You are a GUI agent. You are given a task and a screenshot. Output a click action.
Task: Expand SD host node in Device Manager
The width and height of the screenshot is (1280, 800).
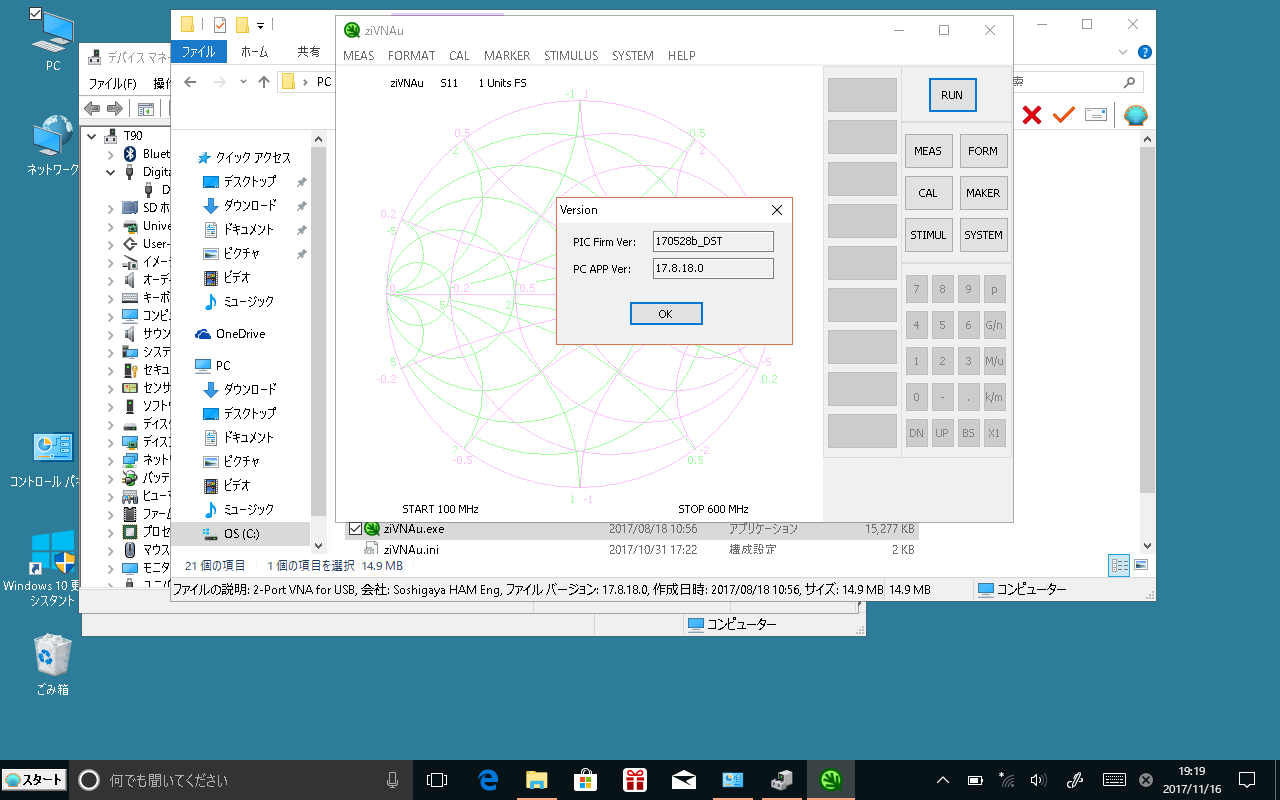(x=111, y=208)
